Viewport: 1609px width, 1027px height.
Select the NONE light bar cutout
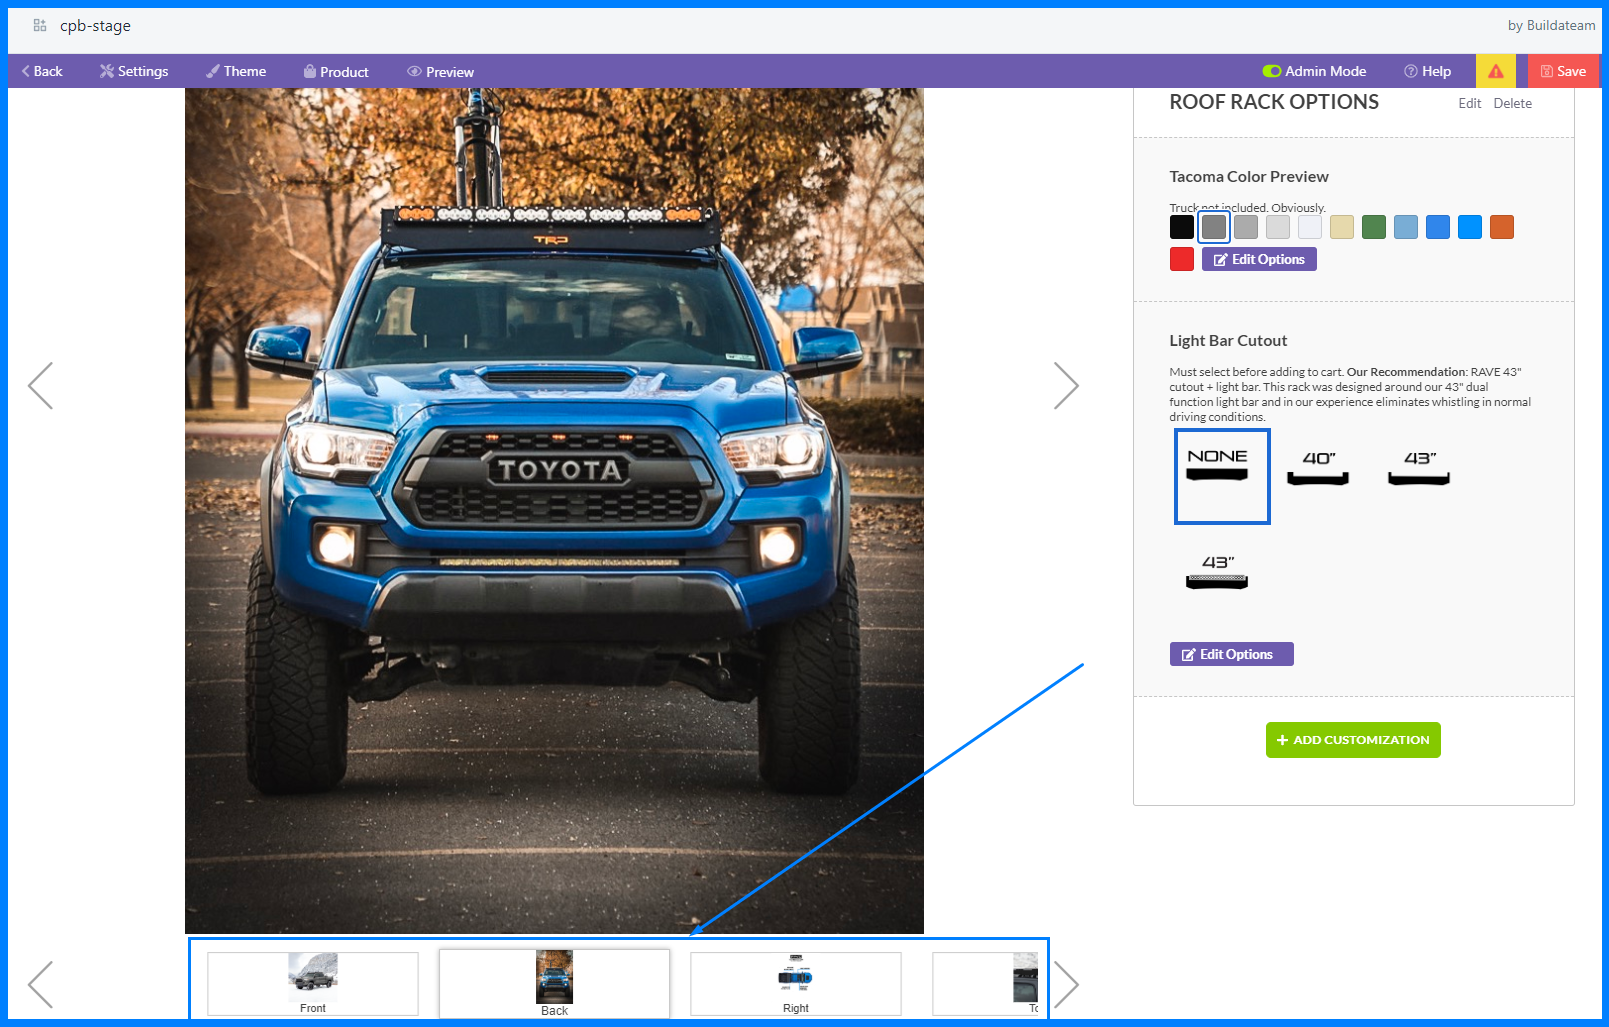click(1222, 476)
